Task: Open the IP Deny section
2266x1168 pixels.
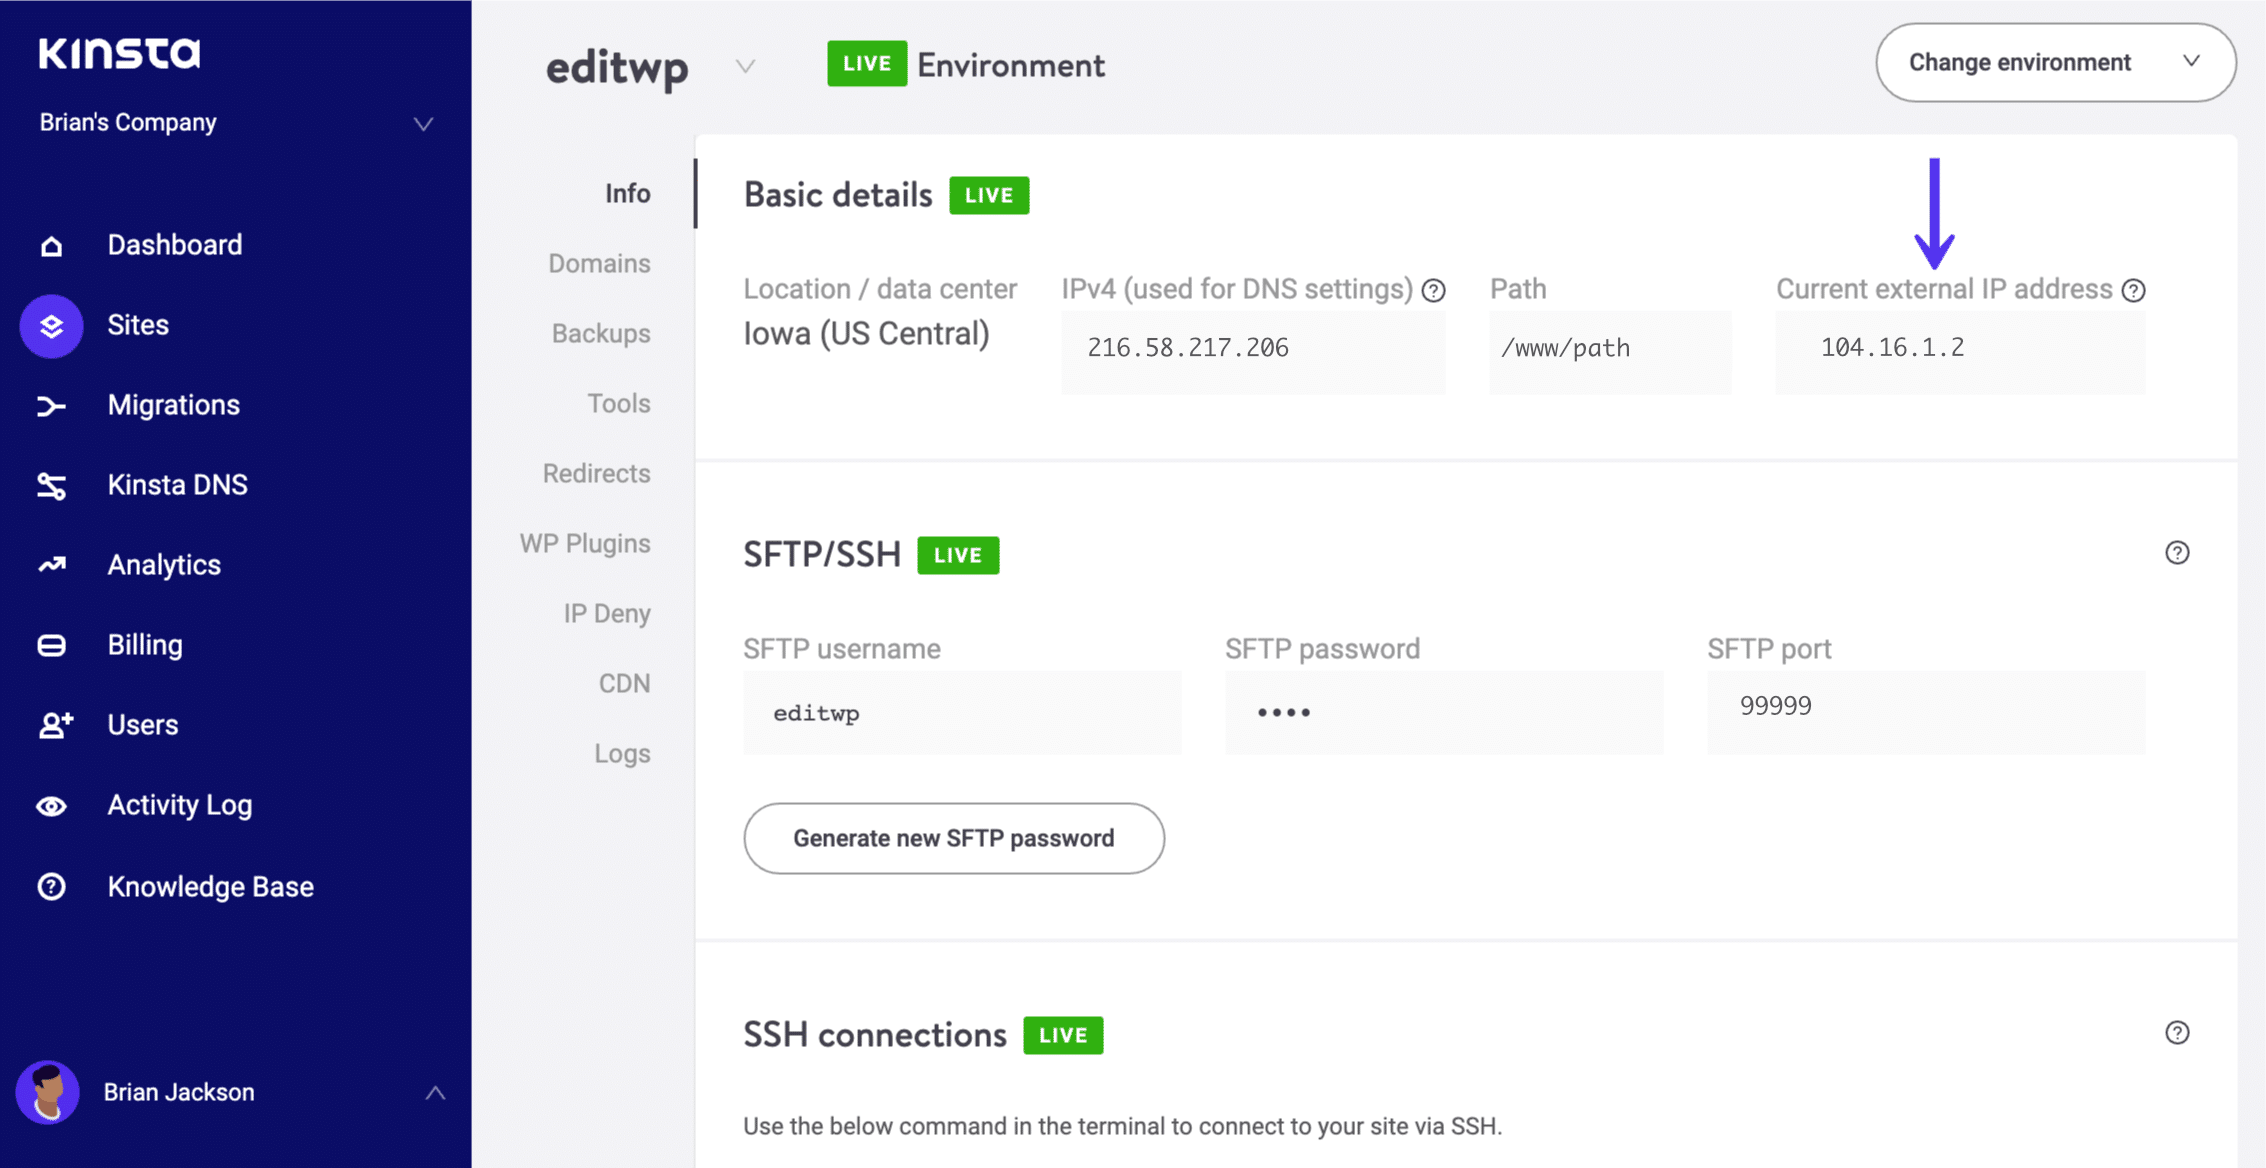Action: coord(606,613)
